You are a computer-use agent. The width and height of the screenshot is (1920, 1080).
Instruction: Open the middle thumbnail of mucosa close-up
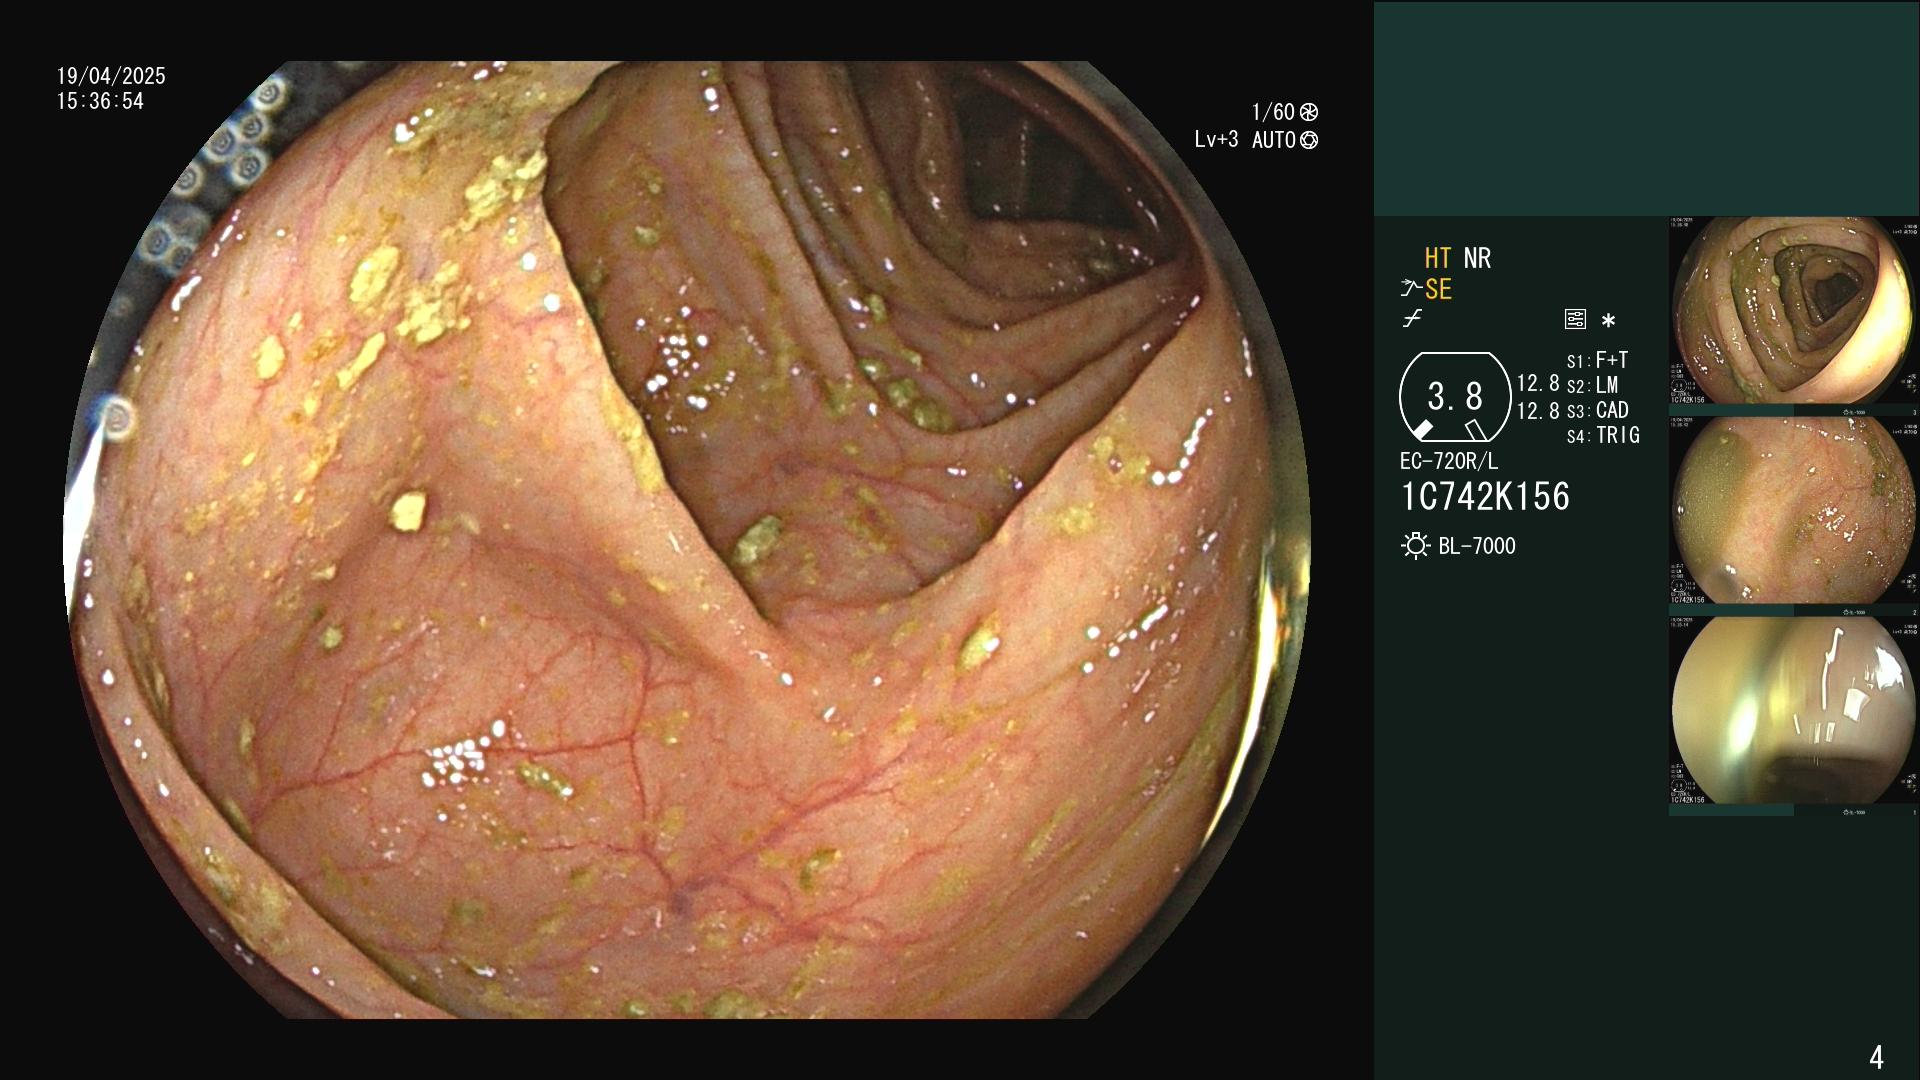[x=1794, y=511]
